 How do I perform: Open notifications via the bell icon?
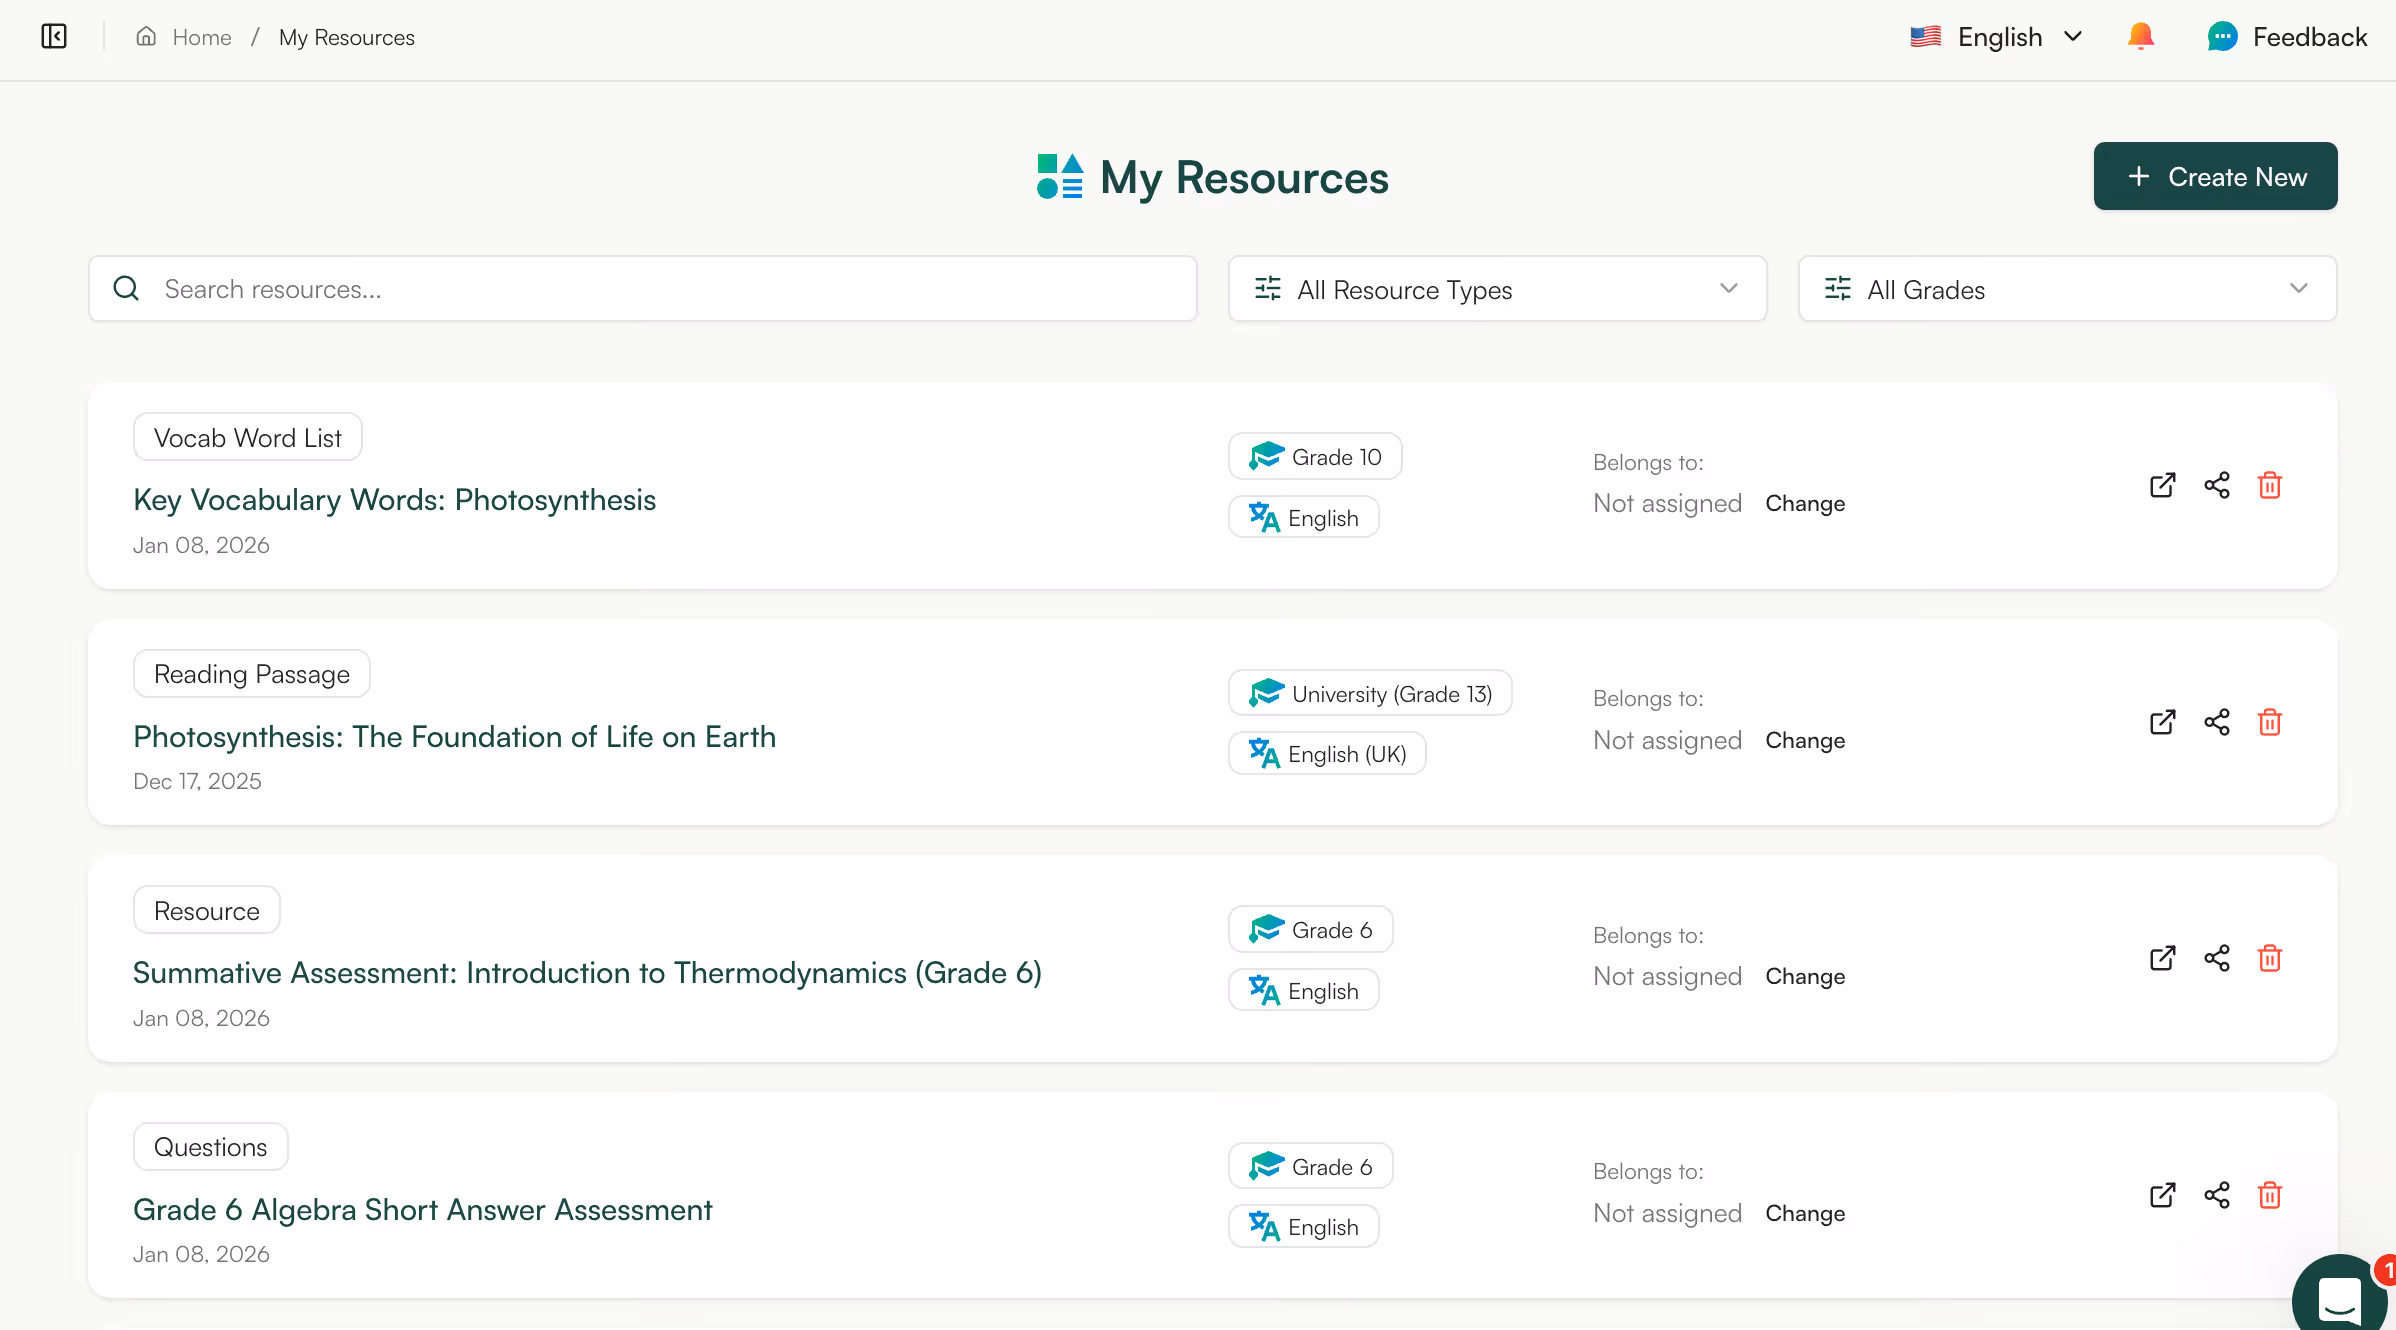[x=2141, y=36]
